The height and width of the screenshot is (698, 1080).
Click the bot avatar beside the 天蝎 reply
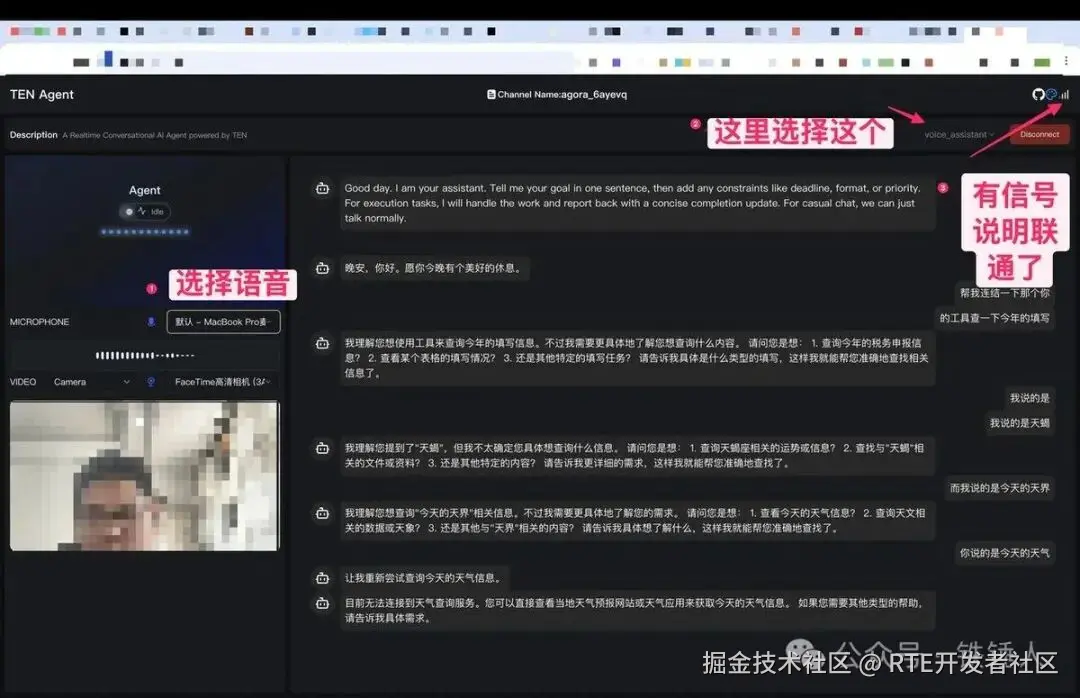pos(322,448)
